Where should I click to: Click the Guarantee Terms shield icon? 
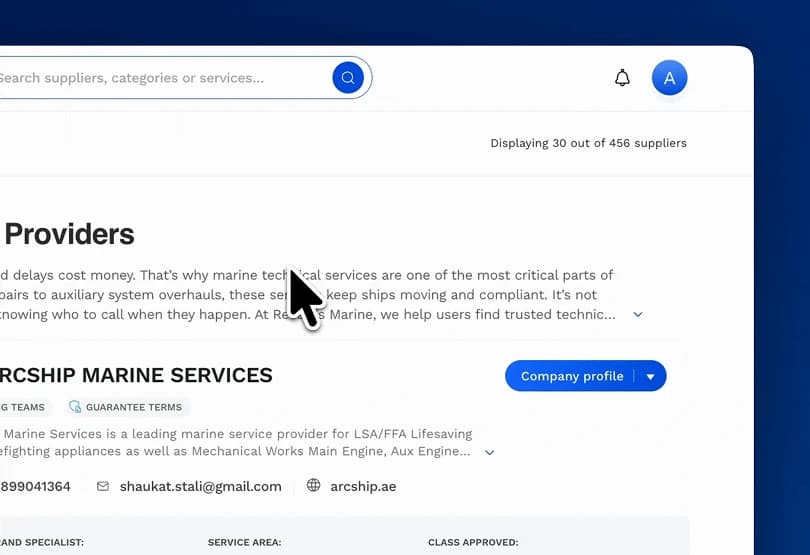coord(75,407)
